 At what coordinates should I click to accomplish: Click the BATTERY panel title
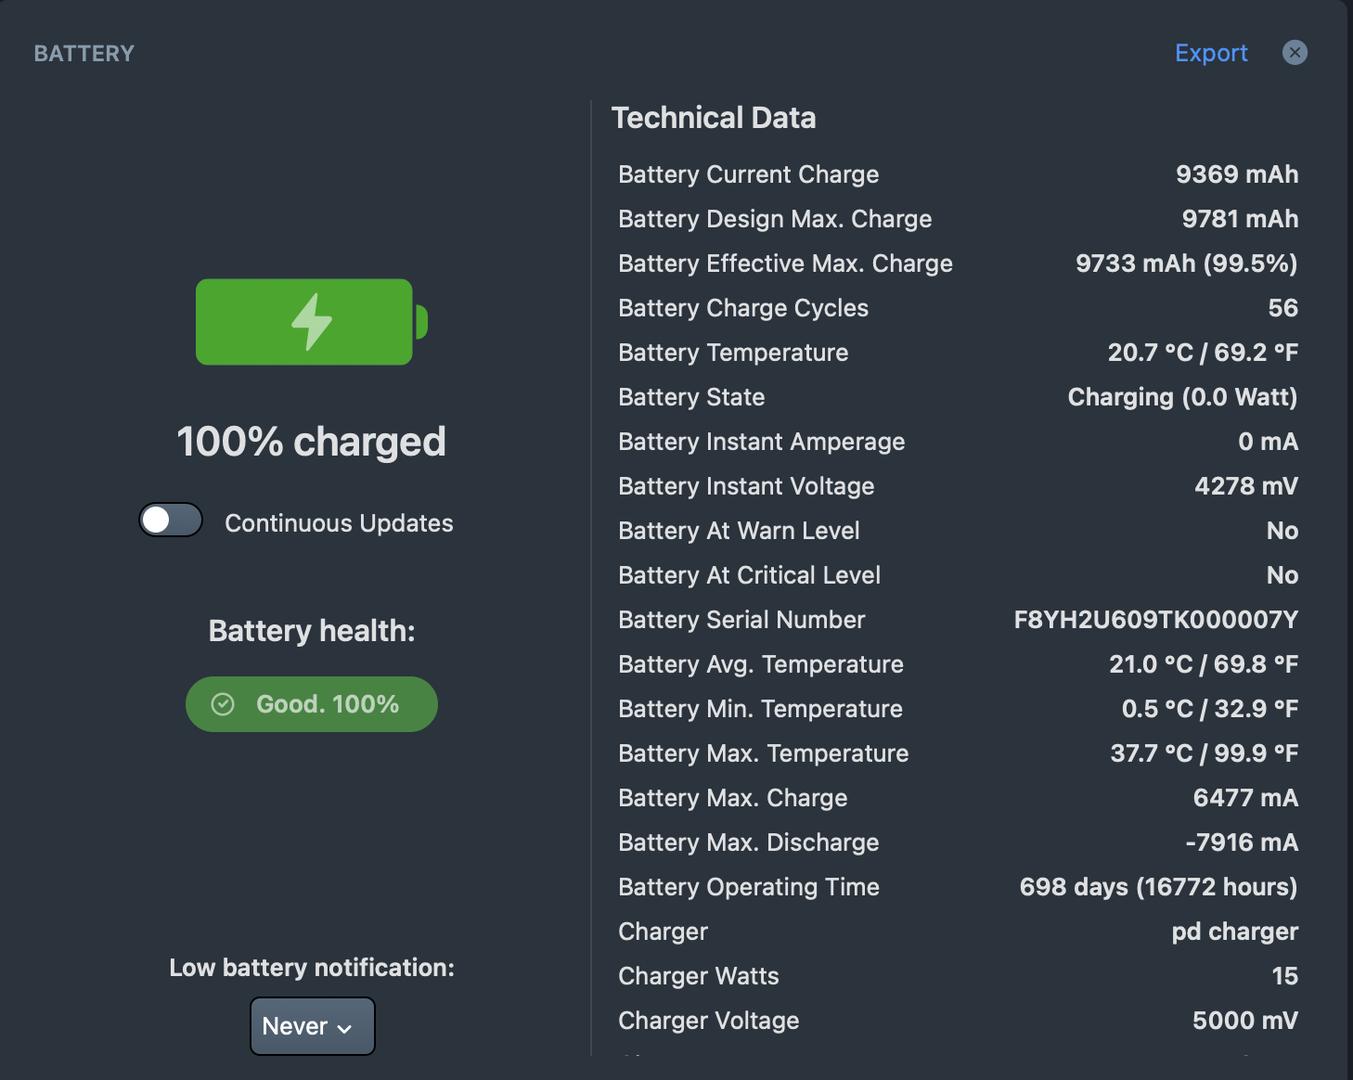coord(84,54)
